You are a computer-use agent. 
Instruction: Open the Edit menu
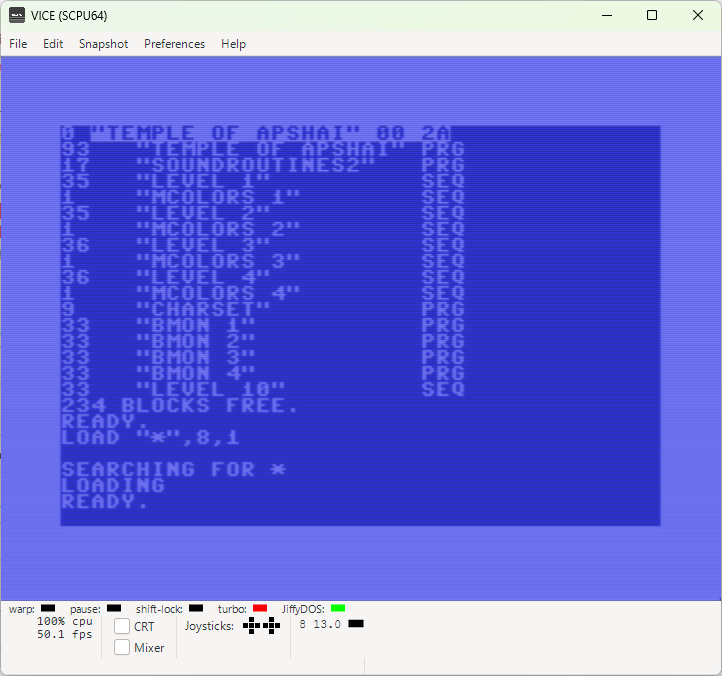pyautogui.click(x=53, y=44)
